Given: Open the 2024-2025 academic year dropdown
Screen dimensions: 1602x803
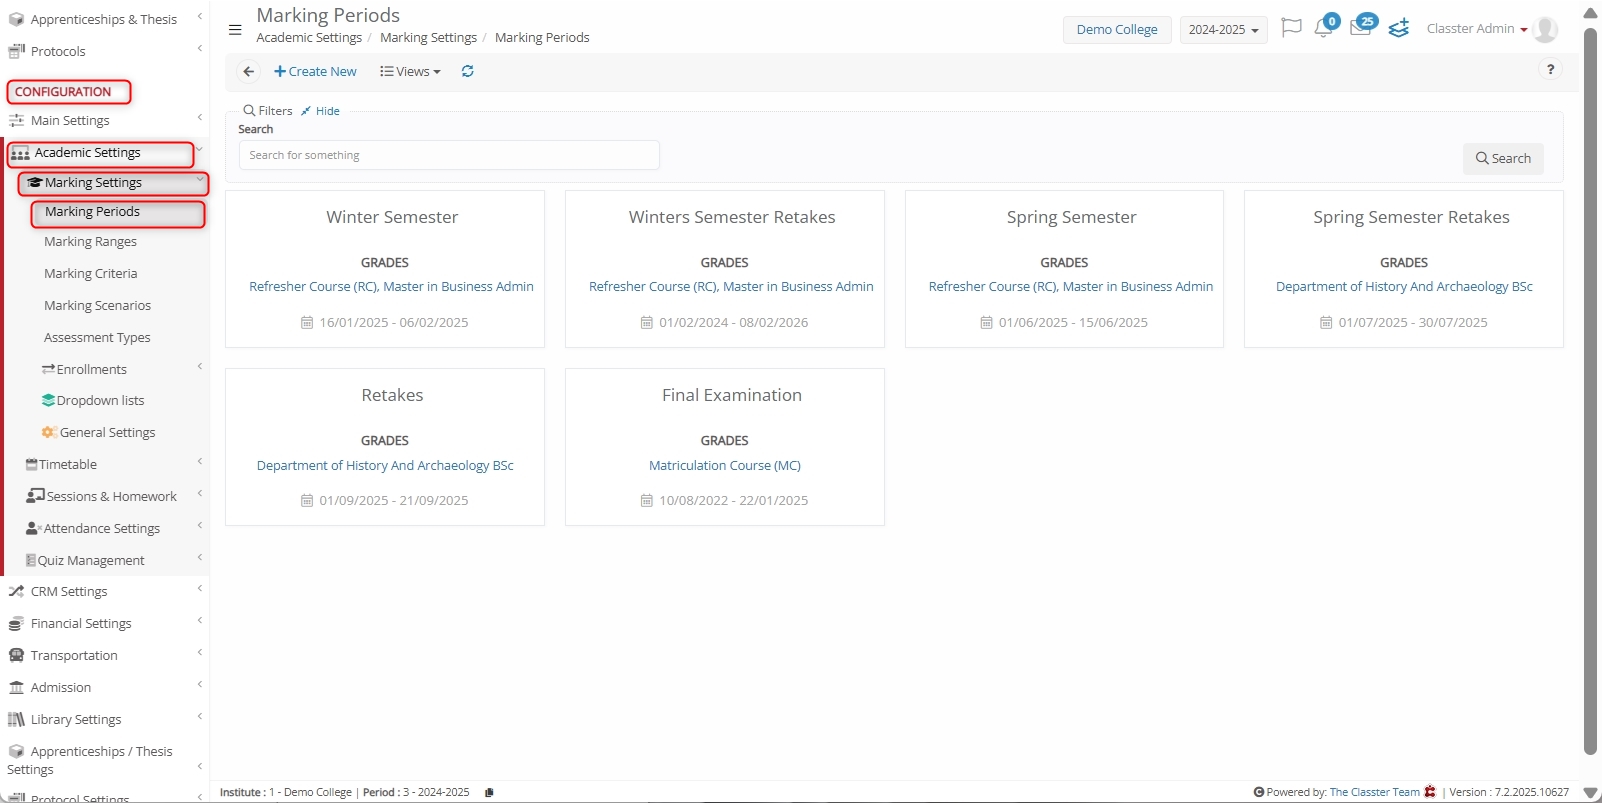Looking at the screenshot, I should [1224, 30].
